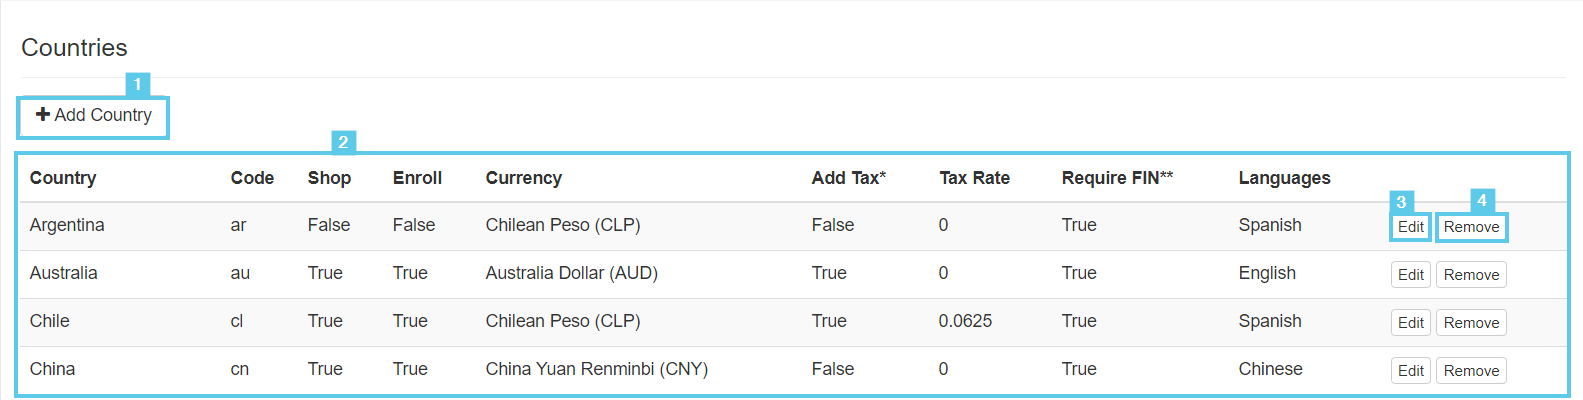1583x400 pixels.
Task: Select the Argentina country name cell
Action: 67,225
